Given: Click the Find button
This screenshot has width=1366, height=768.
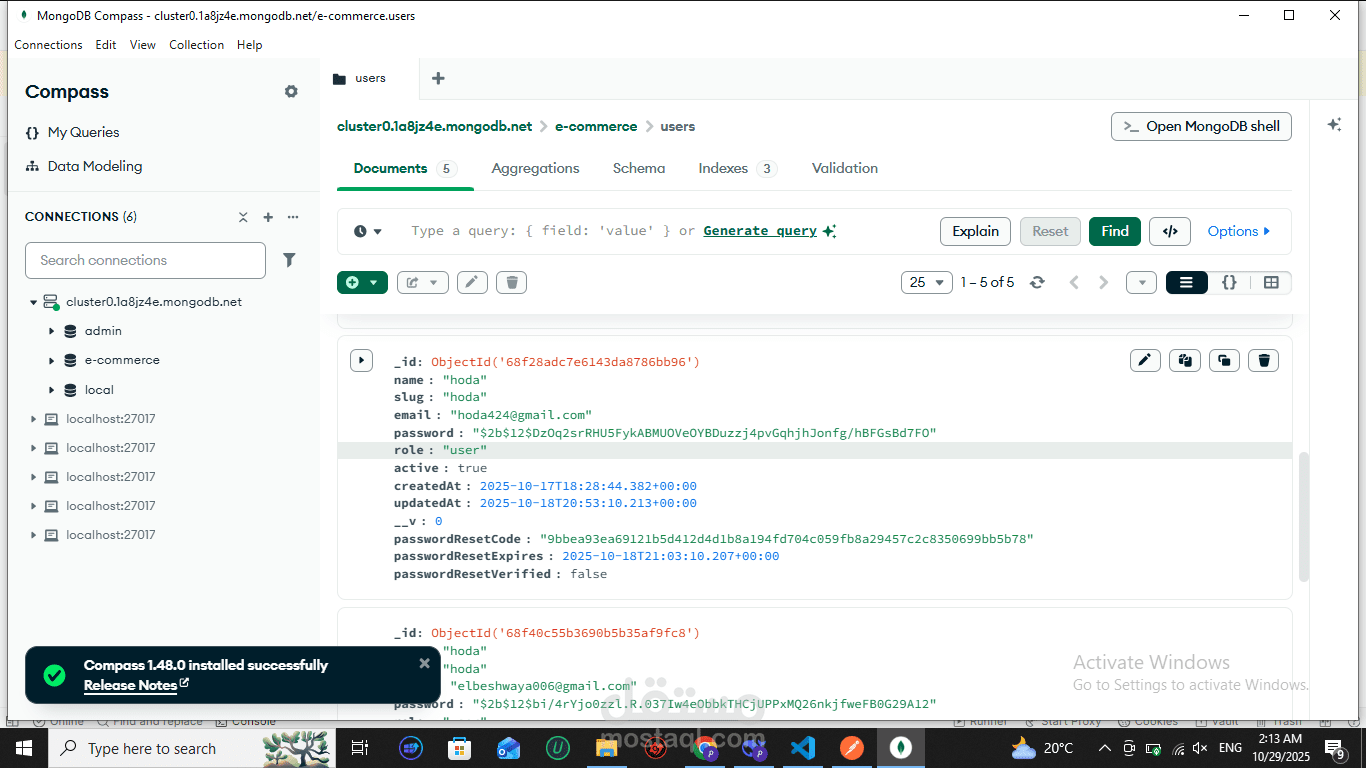Looking at the screenshot, I should click(x=1115, y=231).
